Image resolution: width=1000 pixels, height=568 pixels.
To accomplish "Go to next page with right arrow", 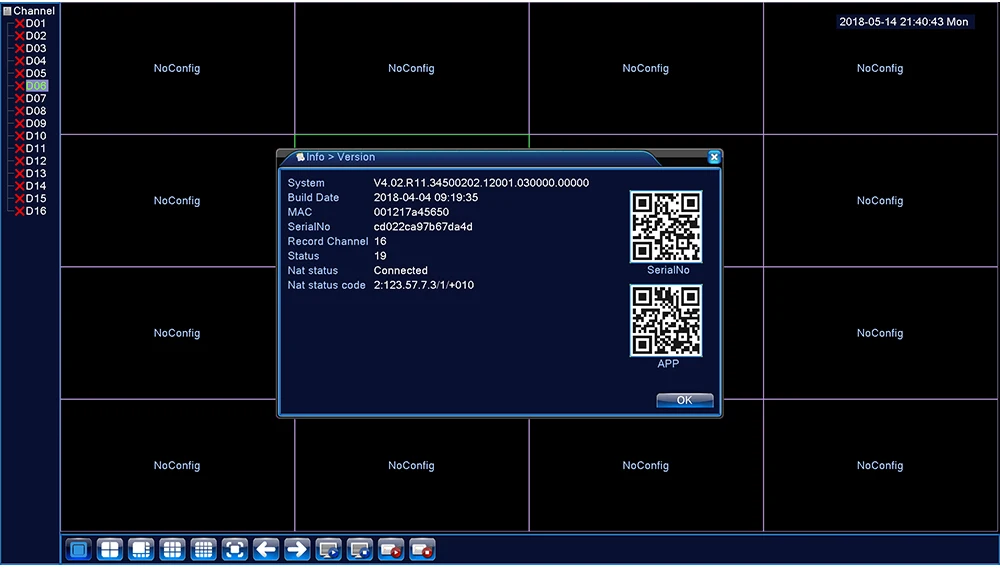I will click(x=297, y=550).
